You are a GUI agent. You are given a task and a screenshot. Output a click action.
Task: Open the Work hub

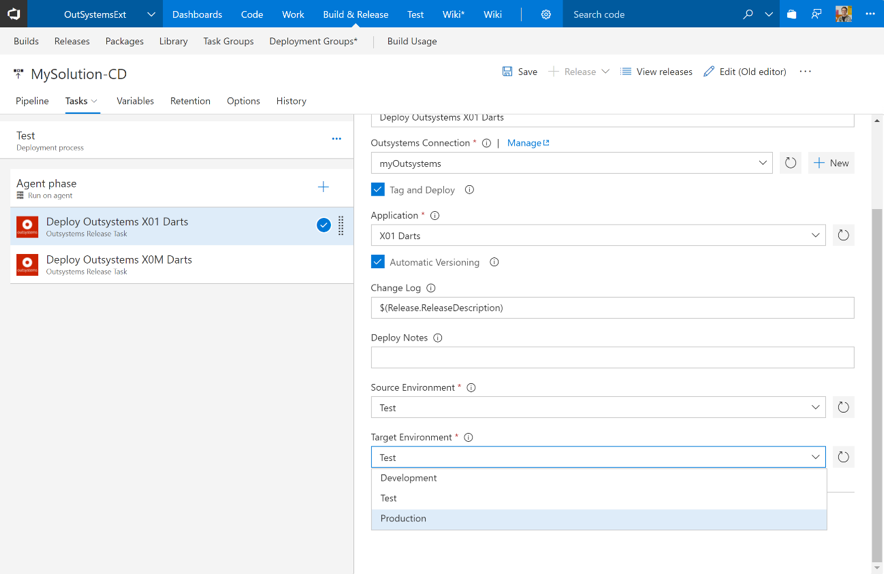293,14
